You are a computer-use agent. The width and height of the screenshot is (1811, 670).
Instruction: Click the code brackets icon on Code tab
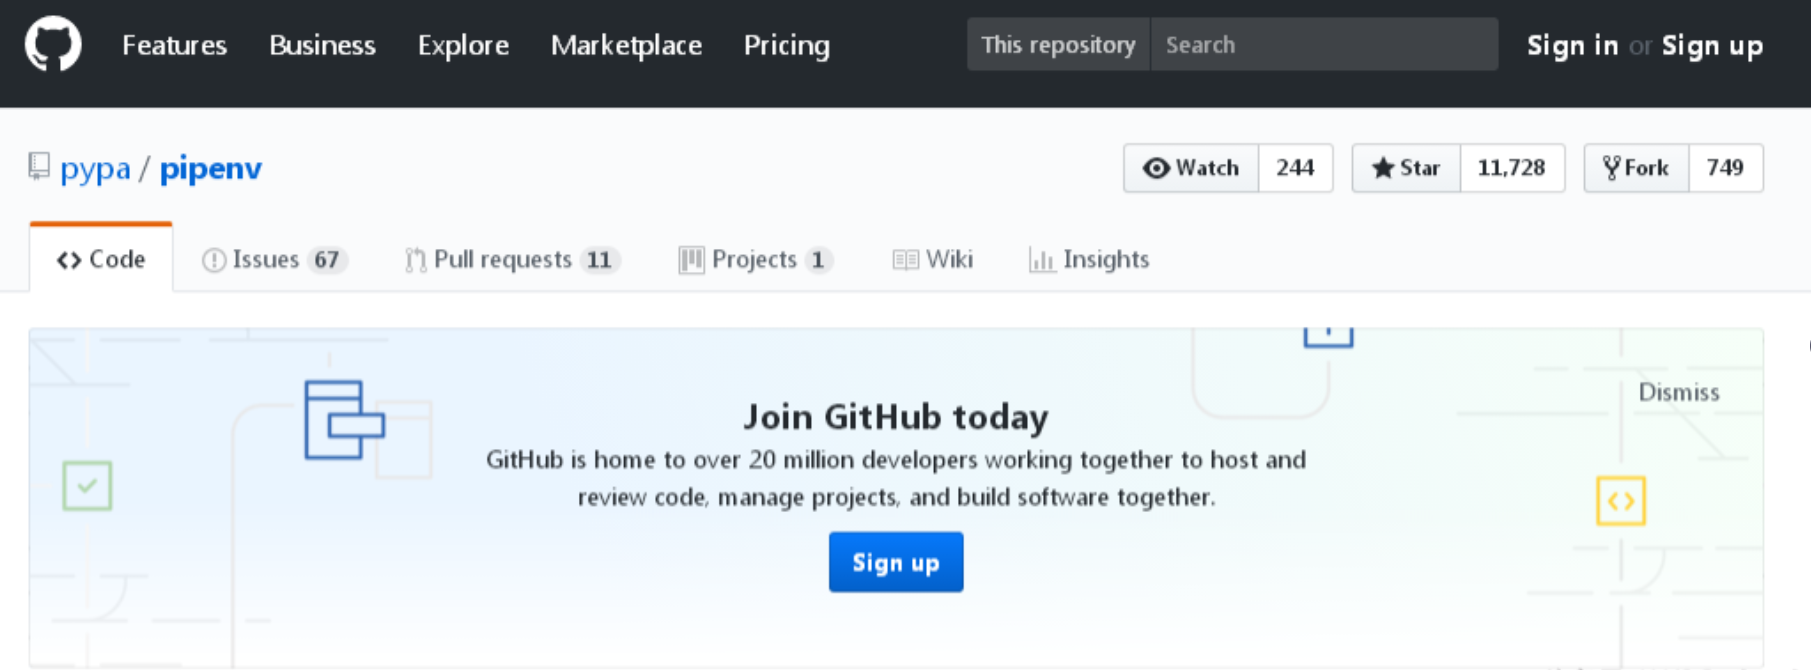(x=69, y=260)
